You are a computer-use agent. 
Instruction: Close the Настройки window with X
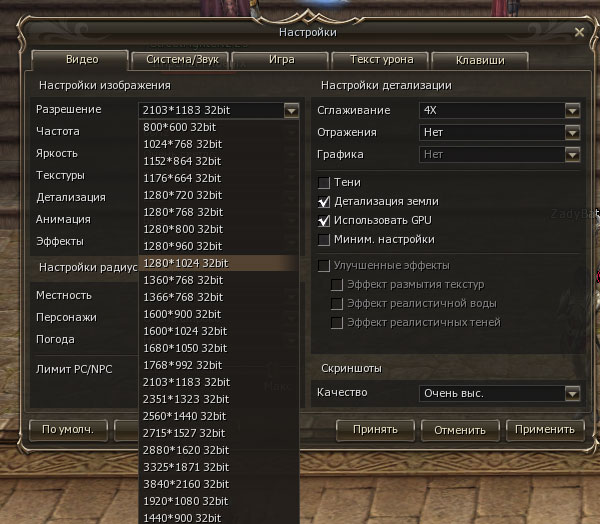[x=579, y=32]
